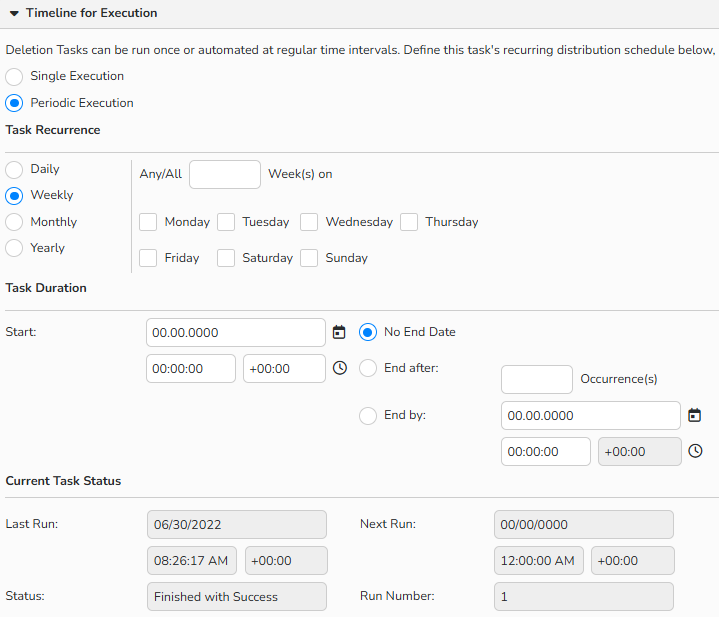The width and height of the screenshot is (719, 617).
Task: Collapse the Timeline for Execution section
Action: [14, 13]
